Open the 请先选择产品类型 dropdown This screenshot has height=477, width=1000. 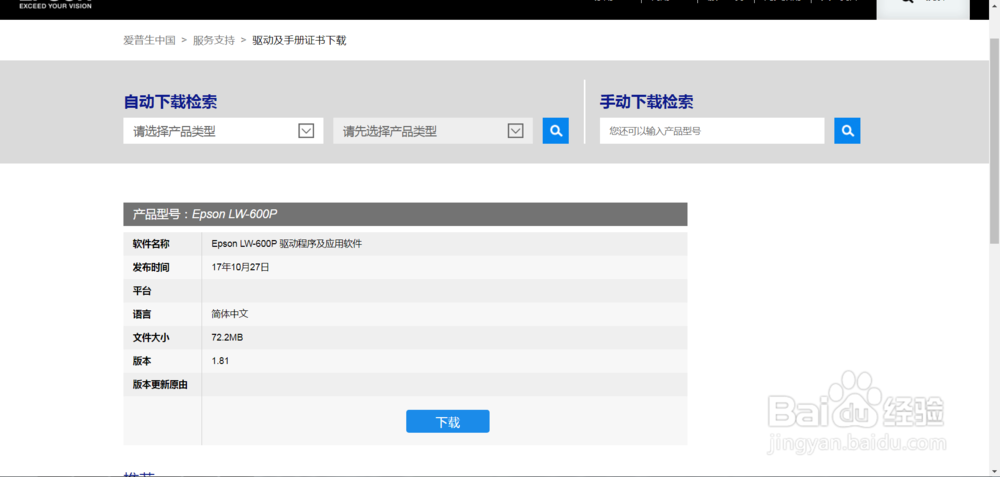pyautogui.click(x=433, y=131)
